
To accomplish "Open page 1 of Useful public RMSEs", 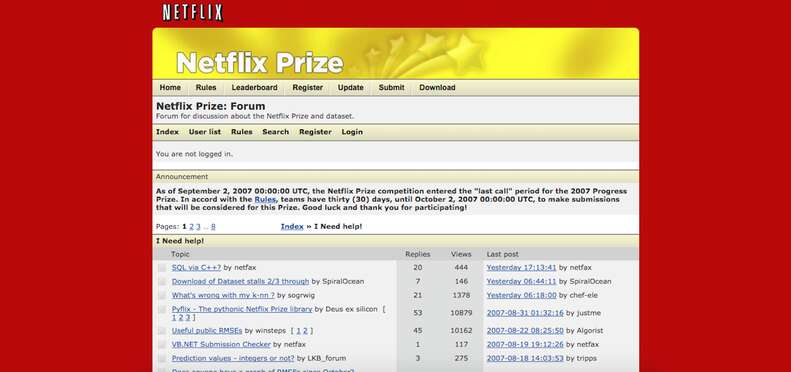I will 298,331.
